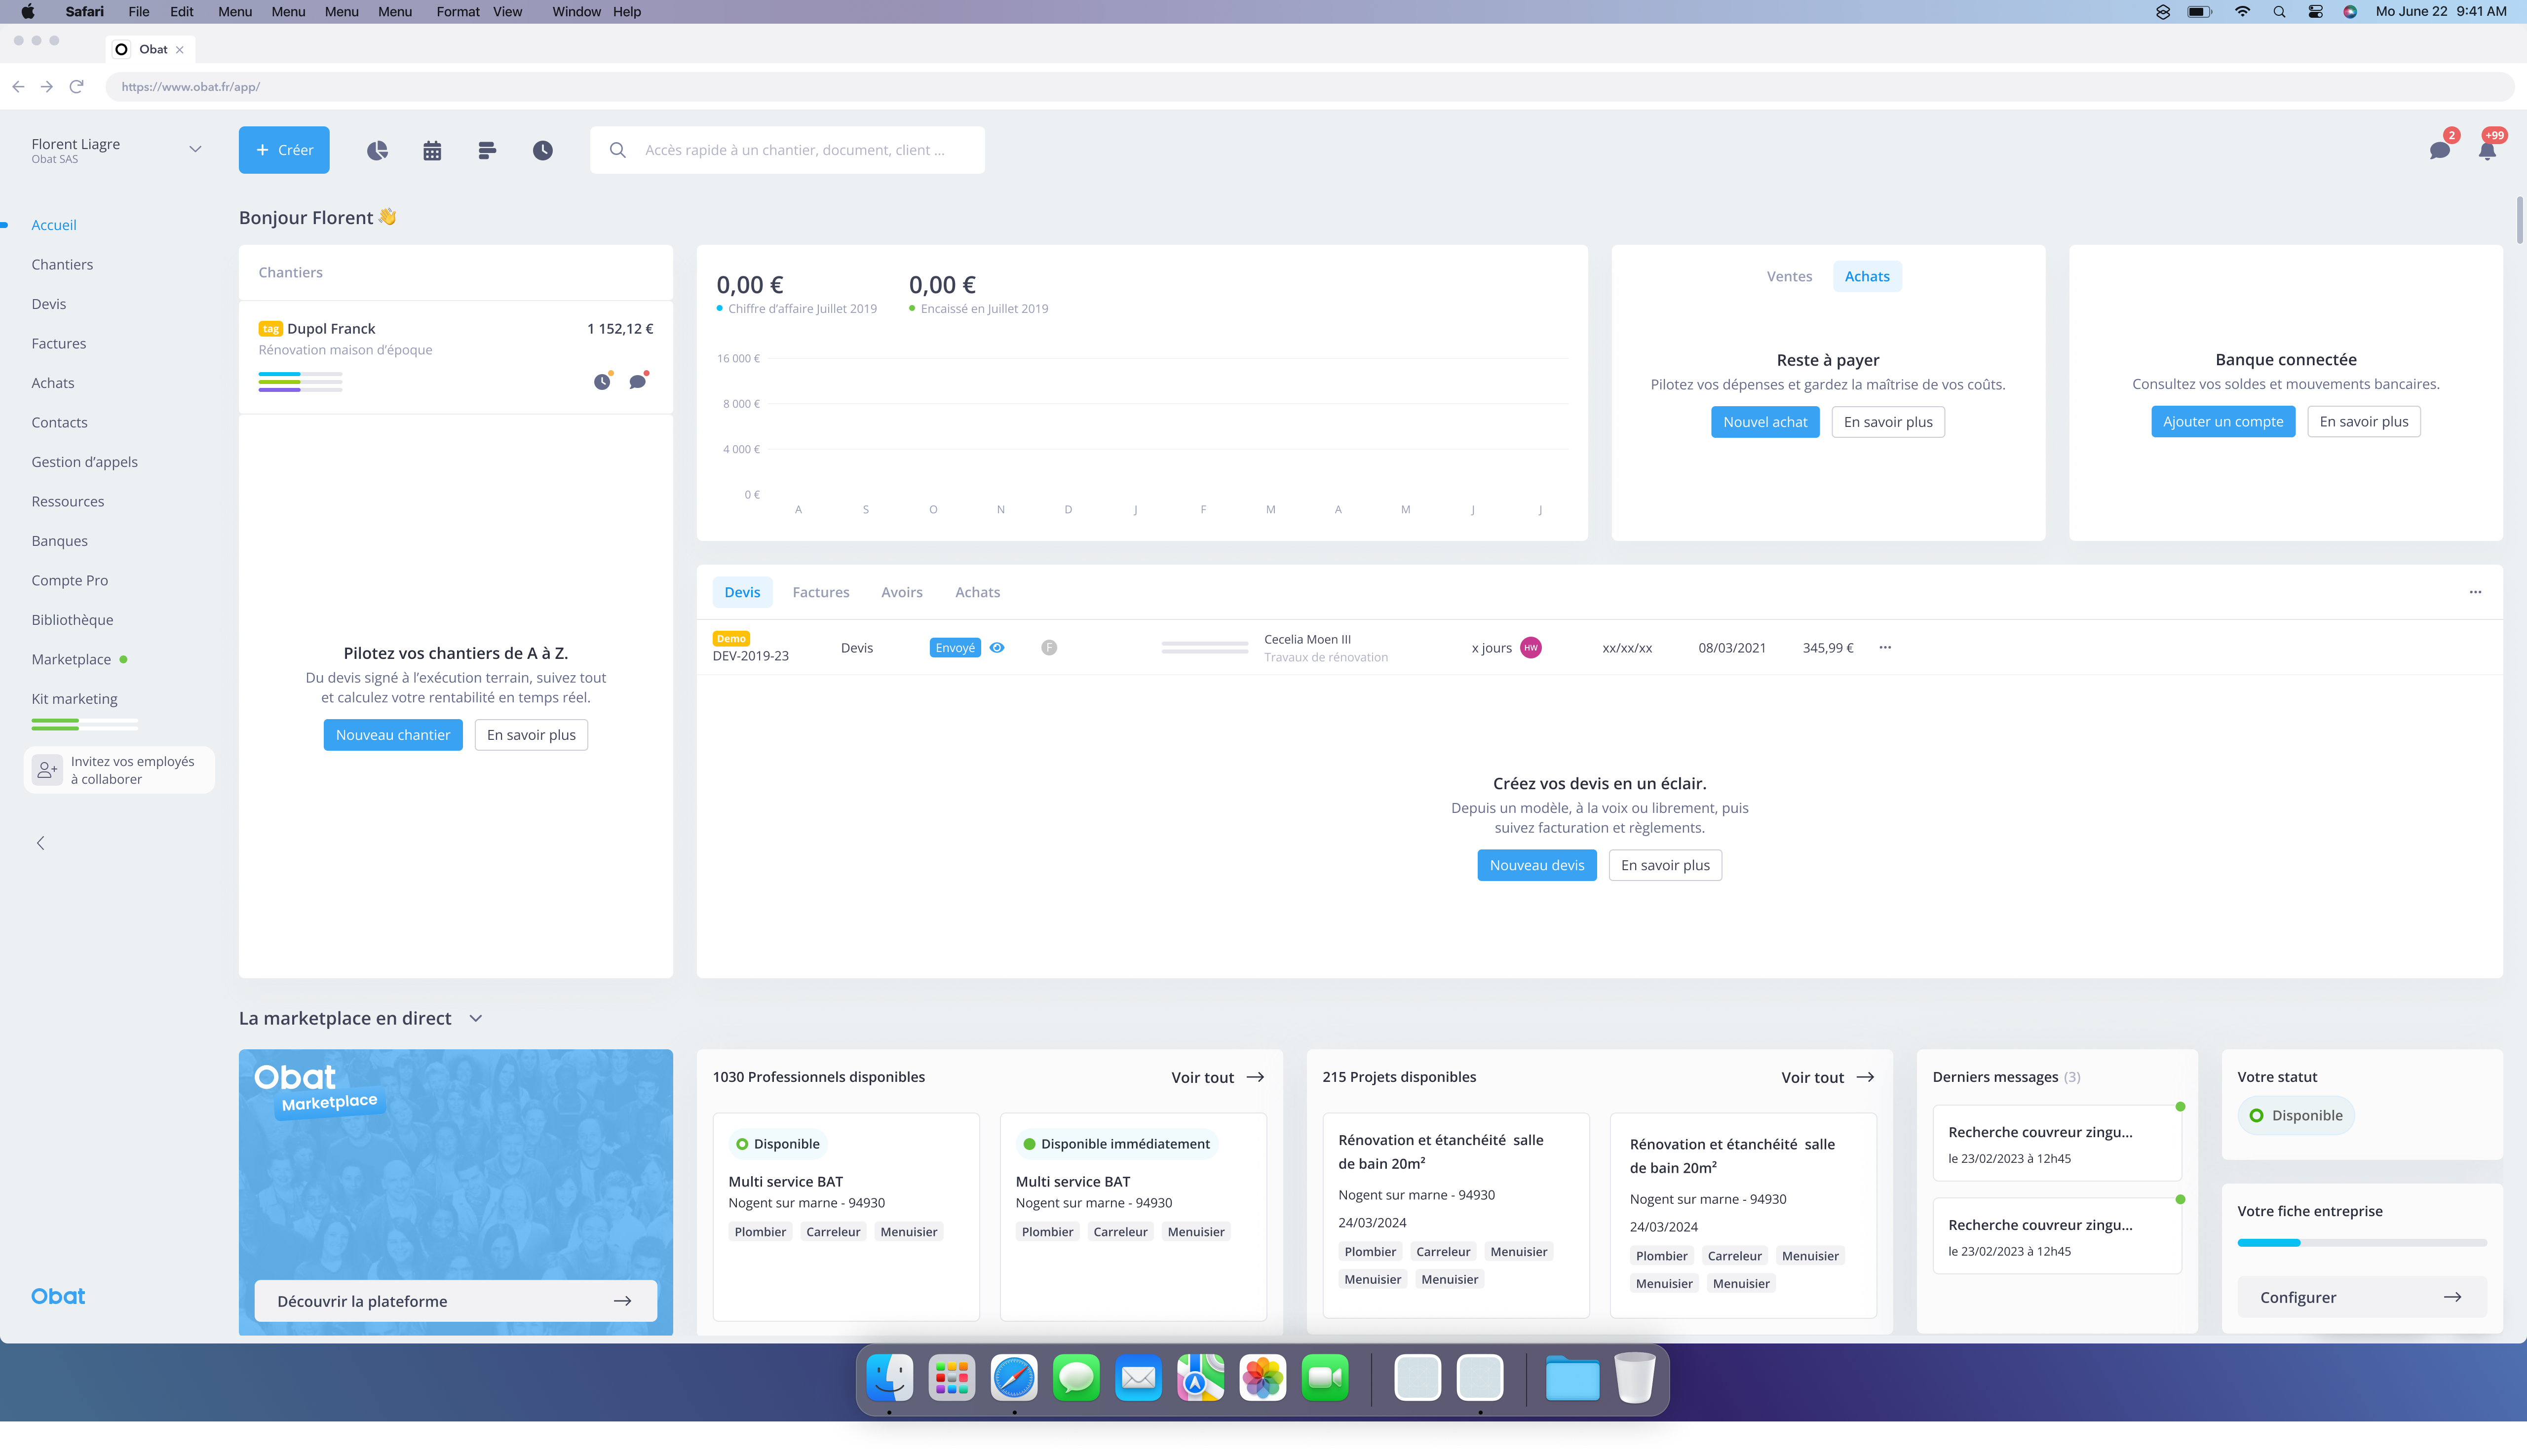Click the Obat logo at sidebar bottom
This screenshot has height=1456, width=2527.
click(x=58, y=1296)
